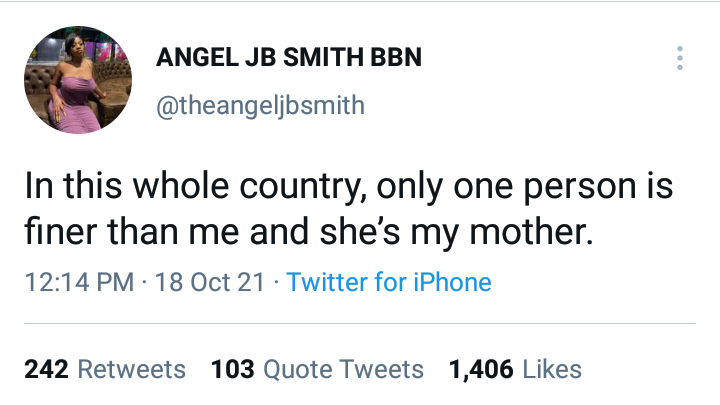Click the 242 retweet count number
Image resolution: width=720 pixels, height=405 pixels.
point(46,370)
